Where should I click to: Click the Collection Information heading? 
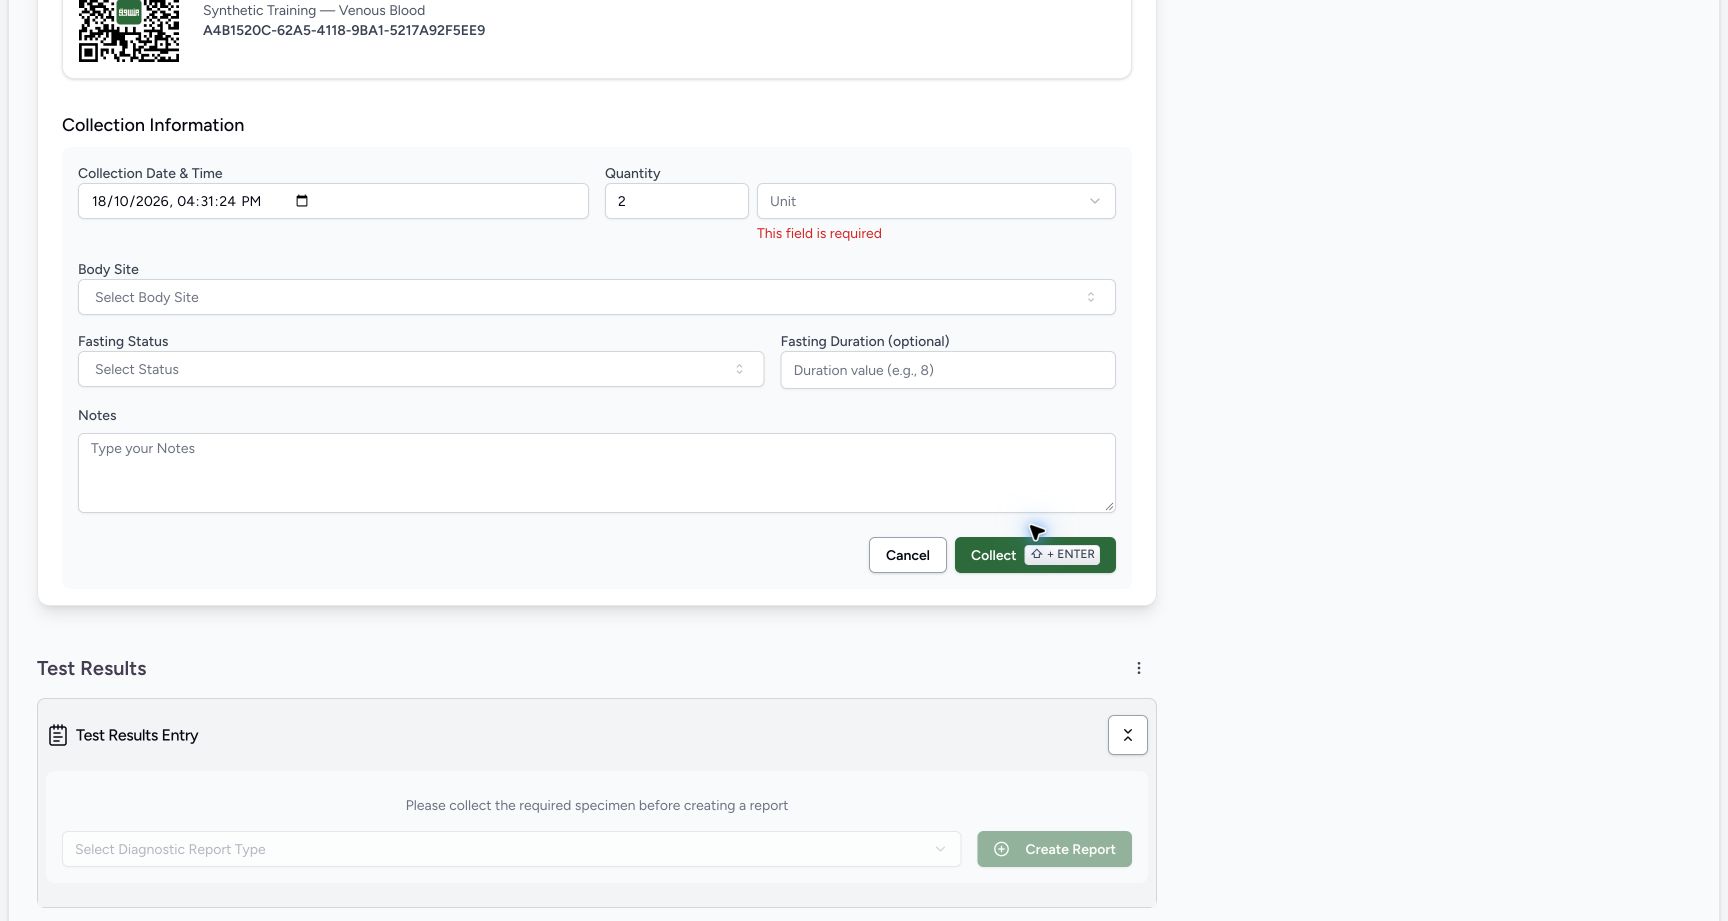click(153, 125)
